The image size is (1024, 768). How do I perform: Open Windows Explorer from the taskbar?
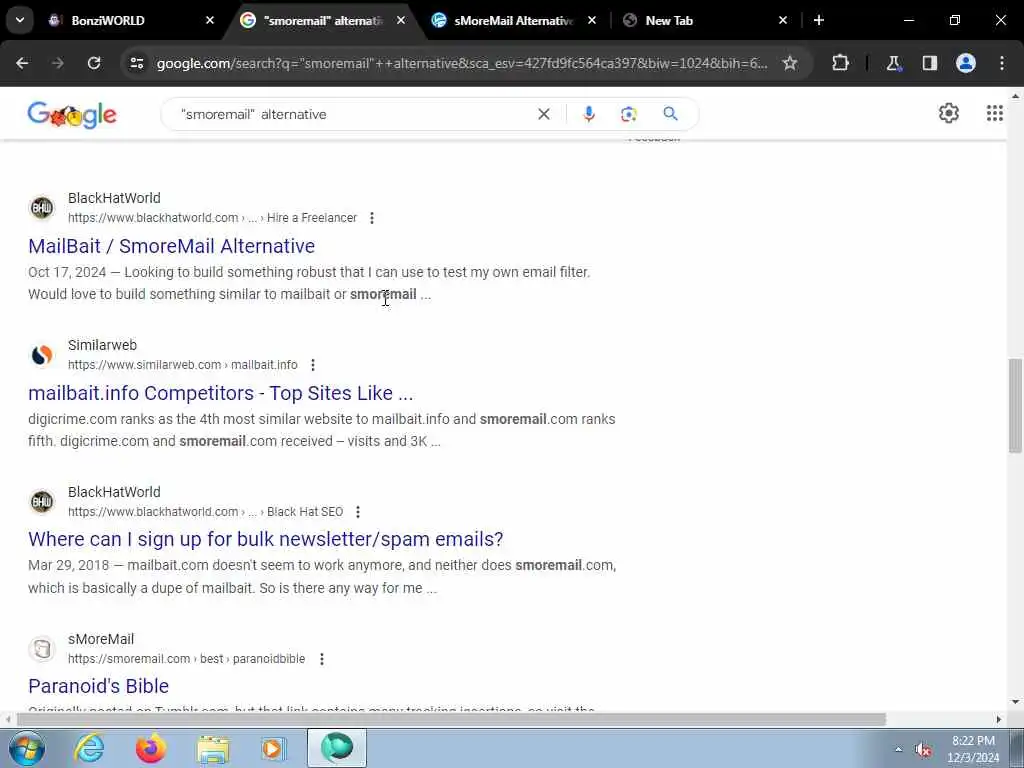click(213, 748)
